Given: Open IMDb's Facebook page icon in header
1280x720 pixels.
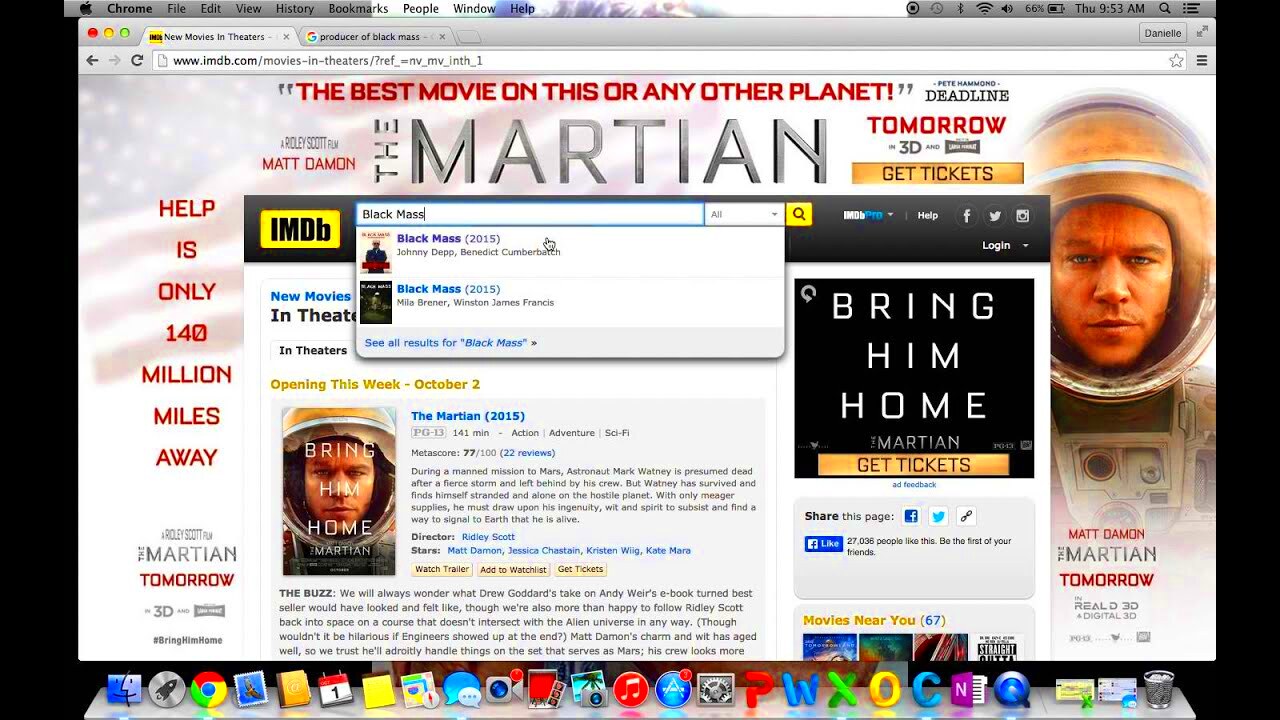Looking at the screenshot, I should point(966,215).
